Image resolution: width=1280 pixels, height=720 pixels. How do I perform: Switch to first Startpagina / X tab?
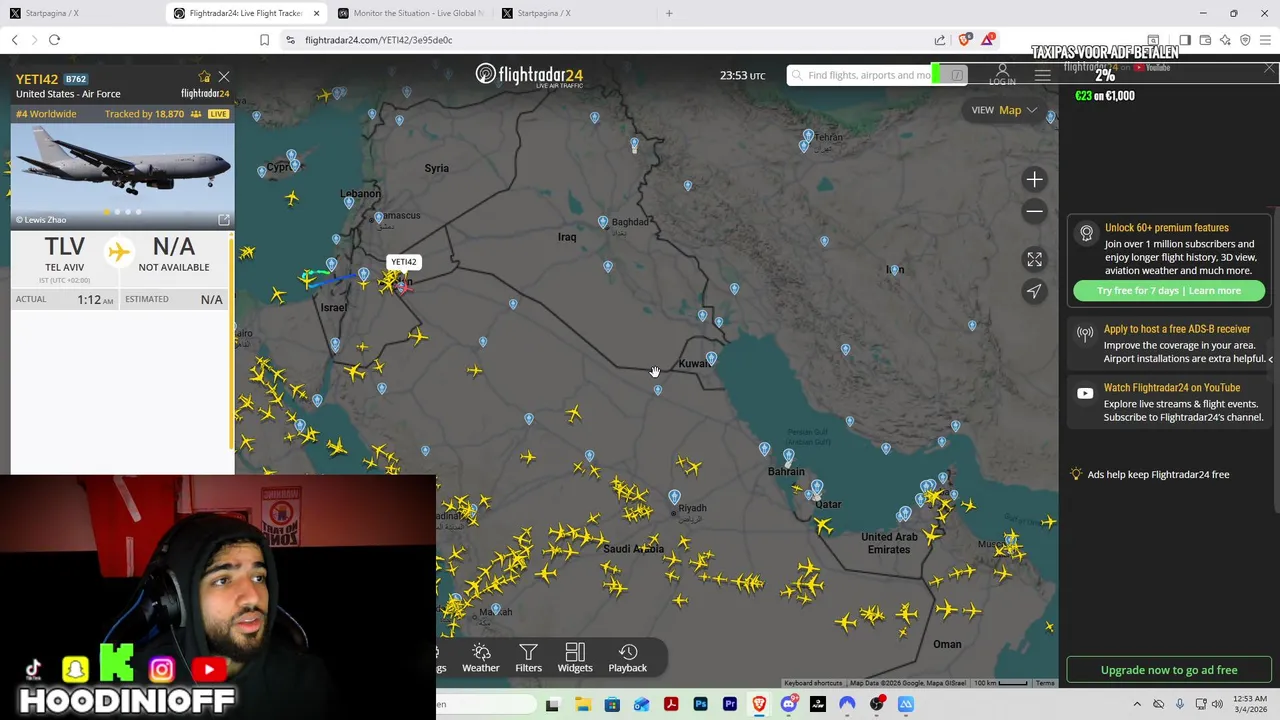80,13
